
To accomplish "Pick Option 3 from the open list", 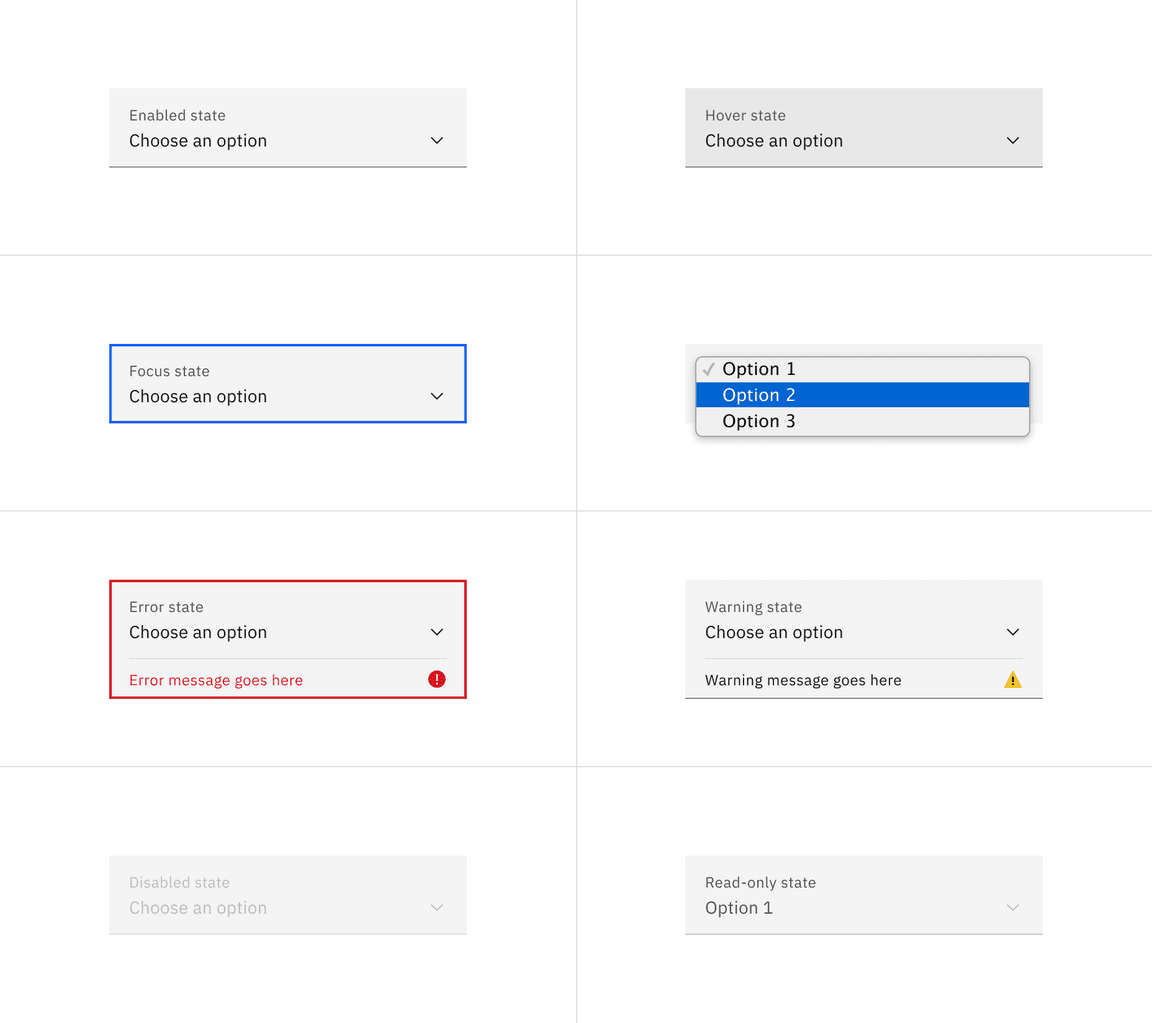I will click(x=759, y=421).
